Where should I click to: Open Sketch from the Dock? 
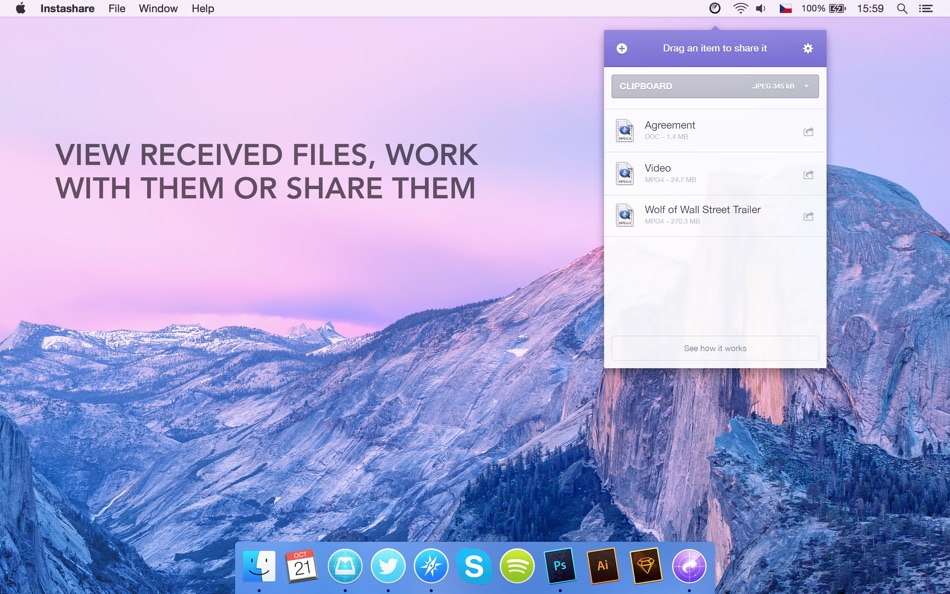click(646, 566)
